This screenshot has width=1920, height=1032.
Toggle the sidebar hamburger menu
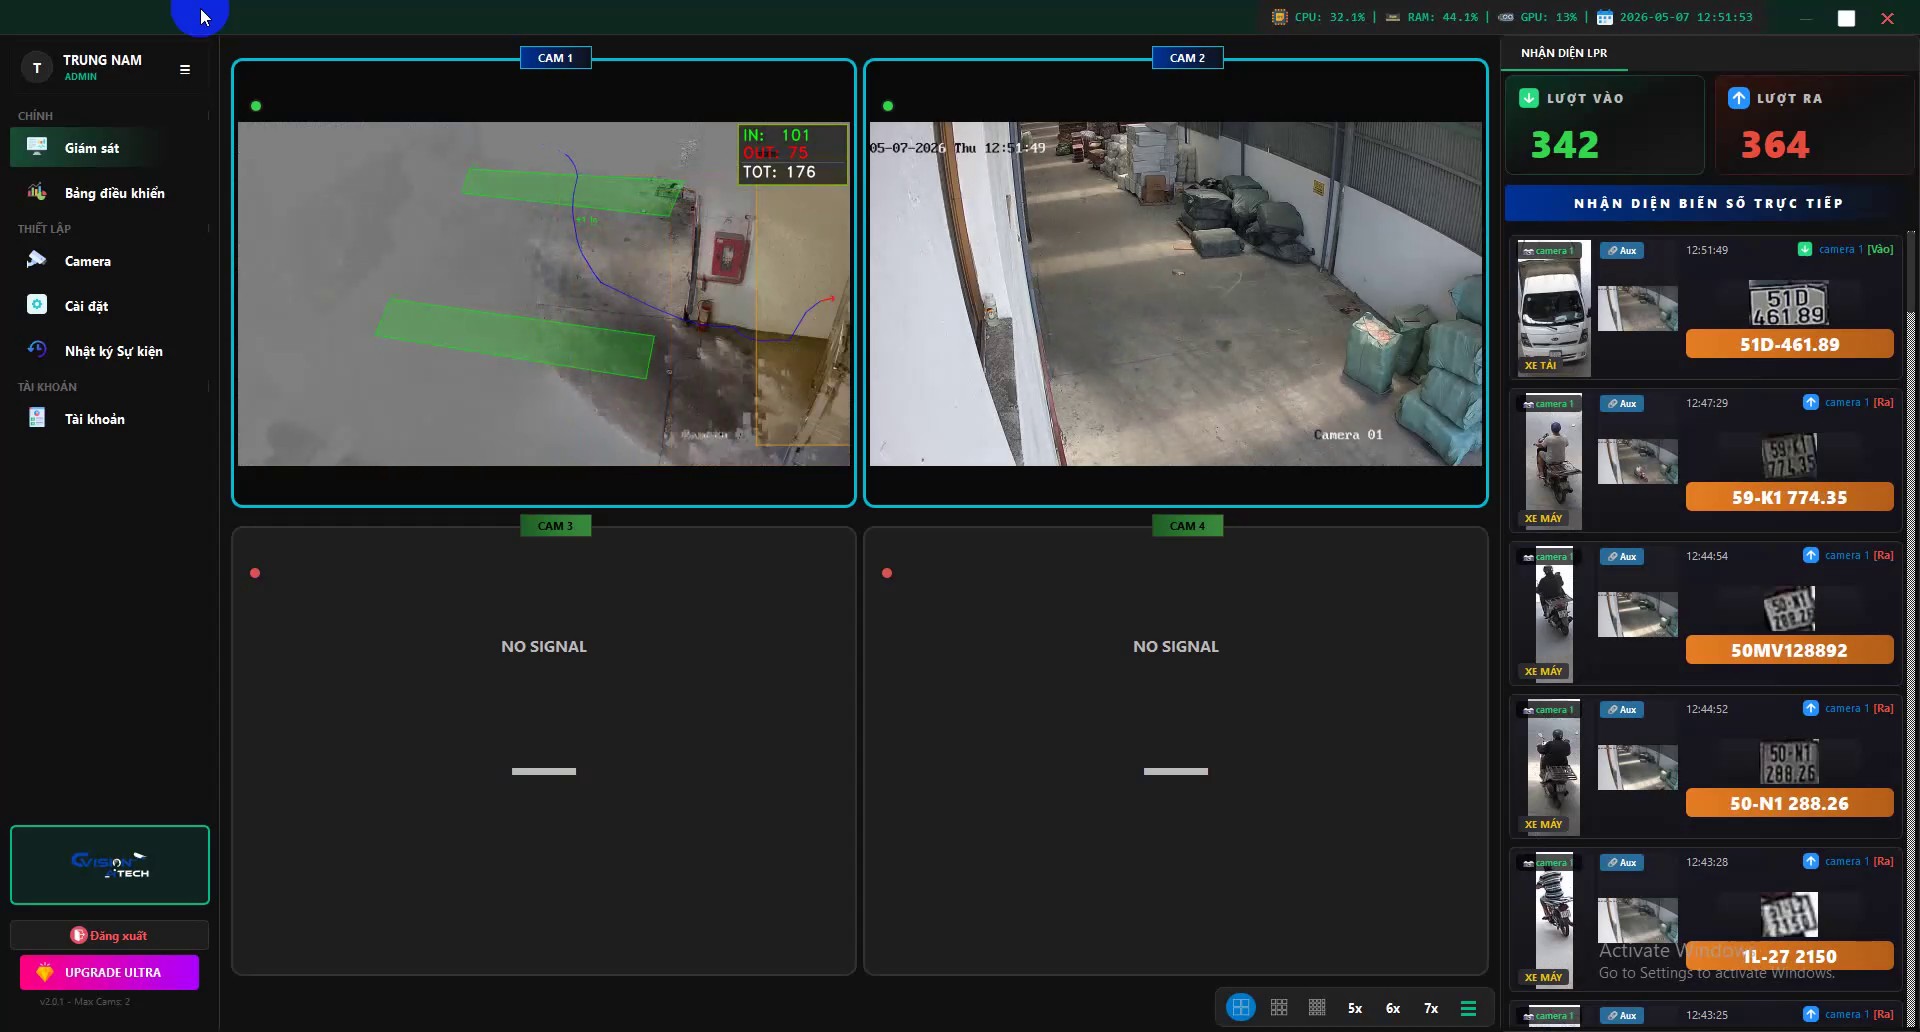[x=185, y=69]
